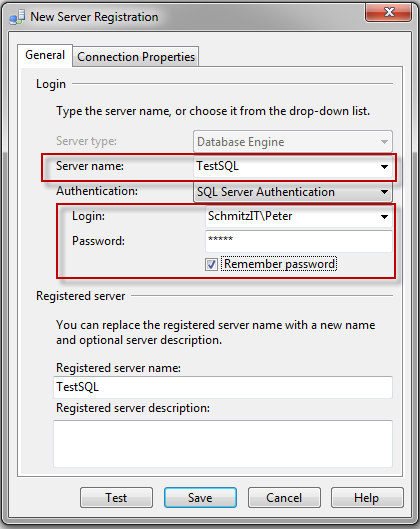Click the Server name field showing TestSQL

pyautogui.click(x=292, y=166)
